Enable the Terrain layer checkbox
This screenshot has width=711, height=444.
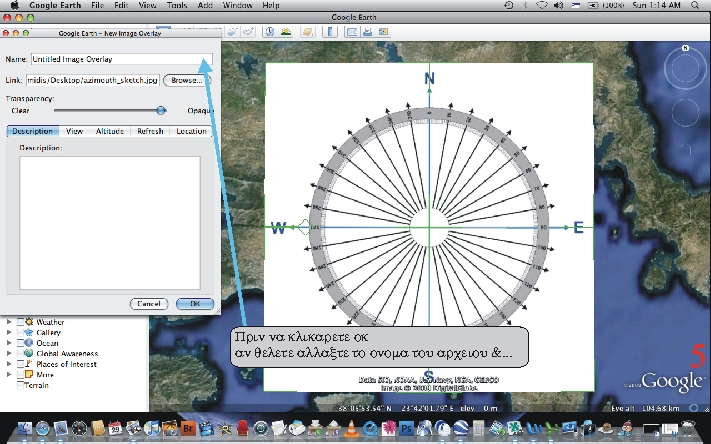click(20, 385)
